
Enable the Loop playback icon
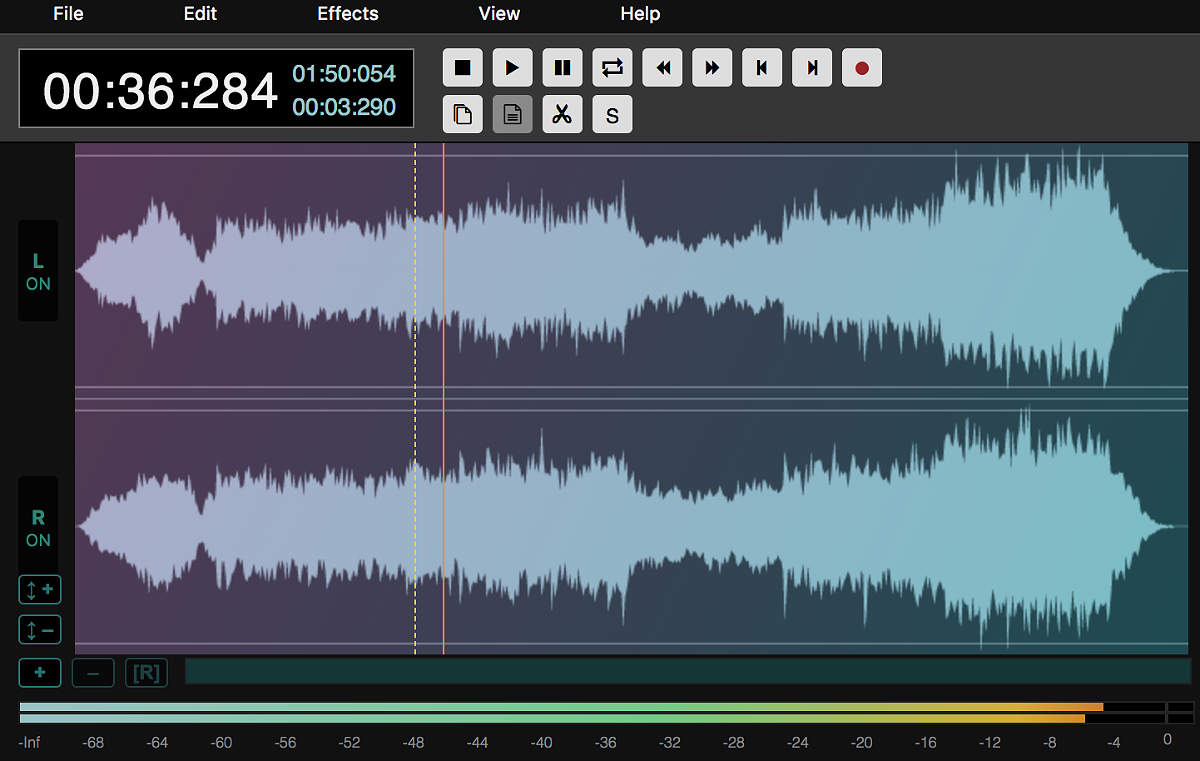(x=612, y=67)
